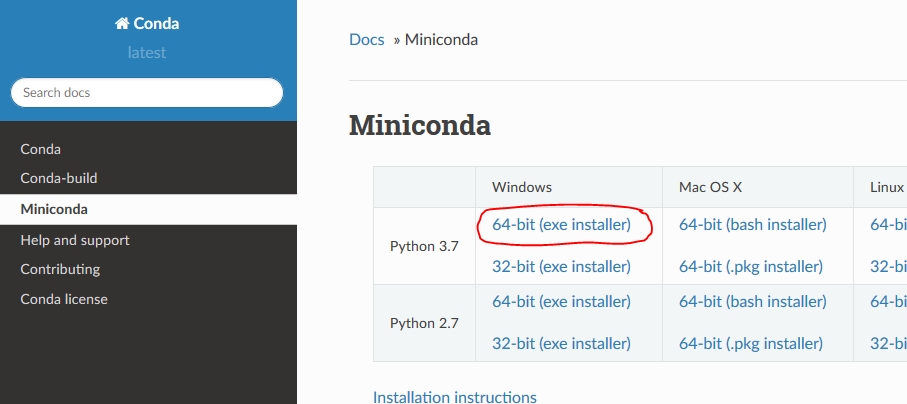Open Conda-build in the sidebar

pyautogui.click(x=58, y=178)
